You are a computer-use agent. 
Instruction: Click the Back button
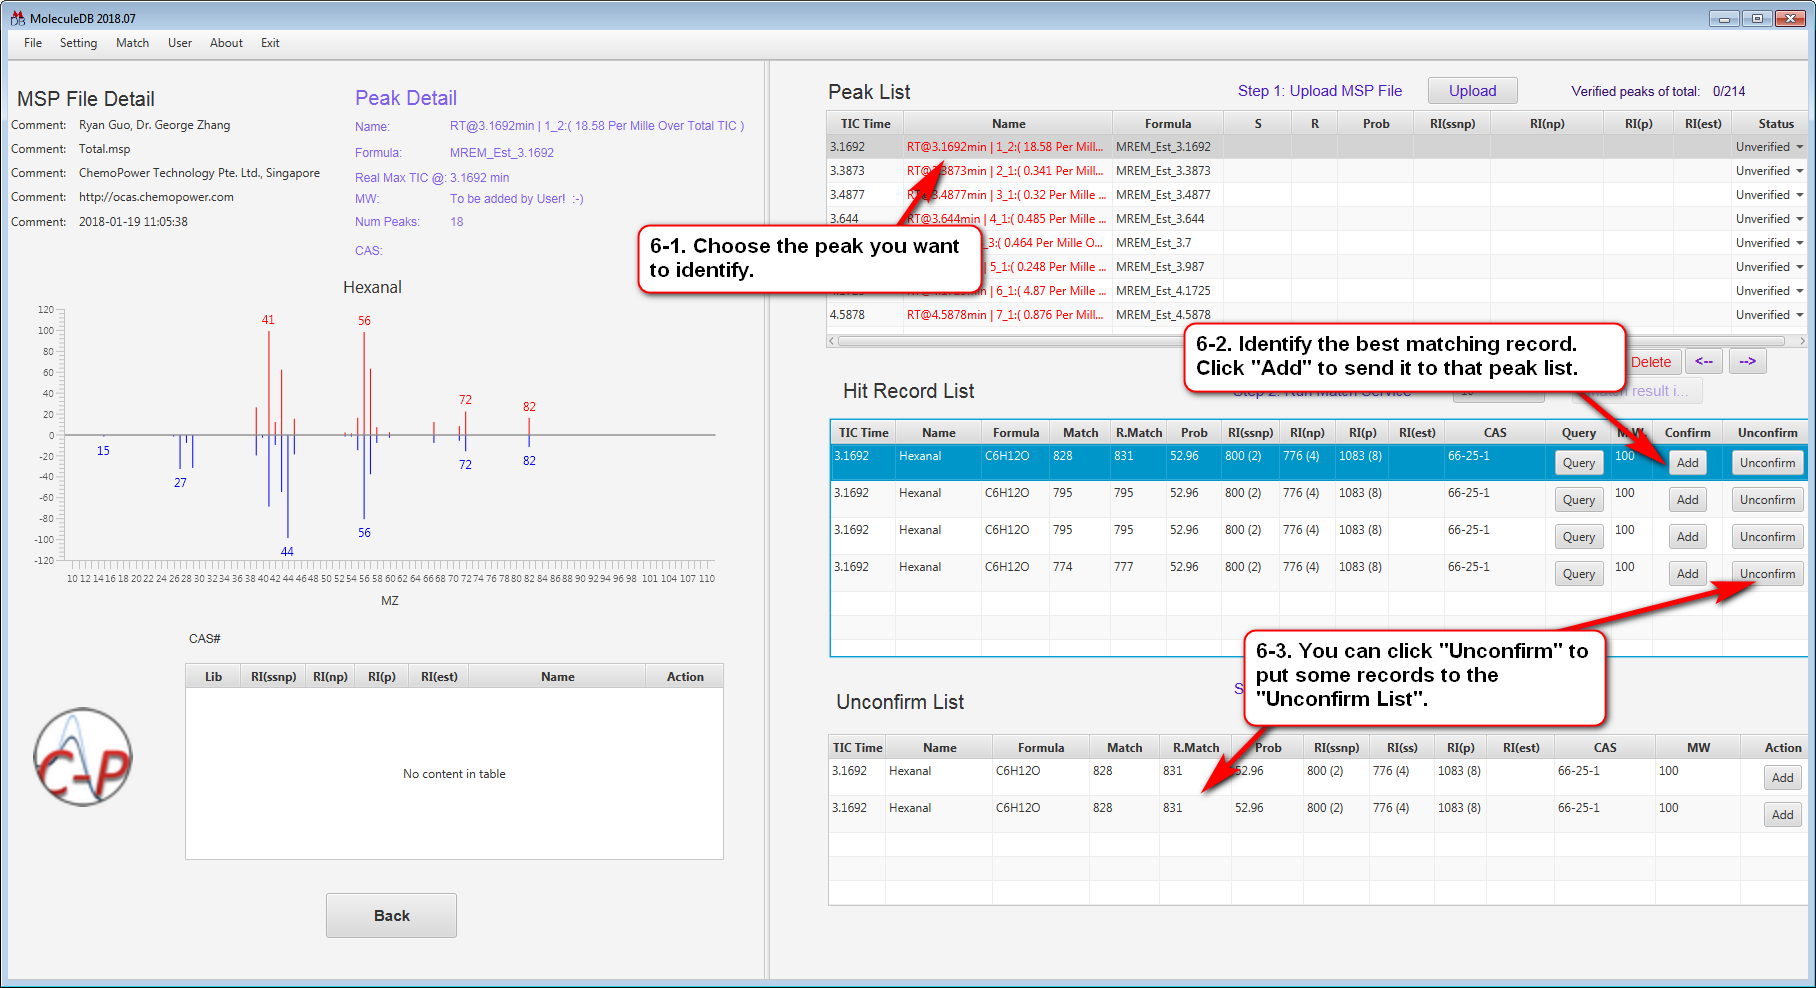click(x=391, y=915)
